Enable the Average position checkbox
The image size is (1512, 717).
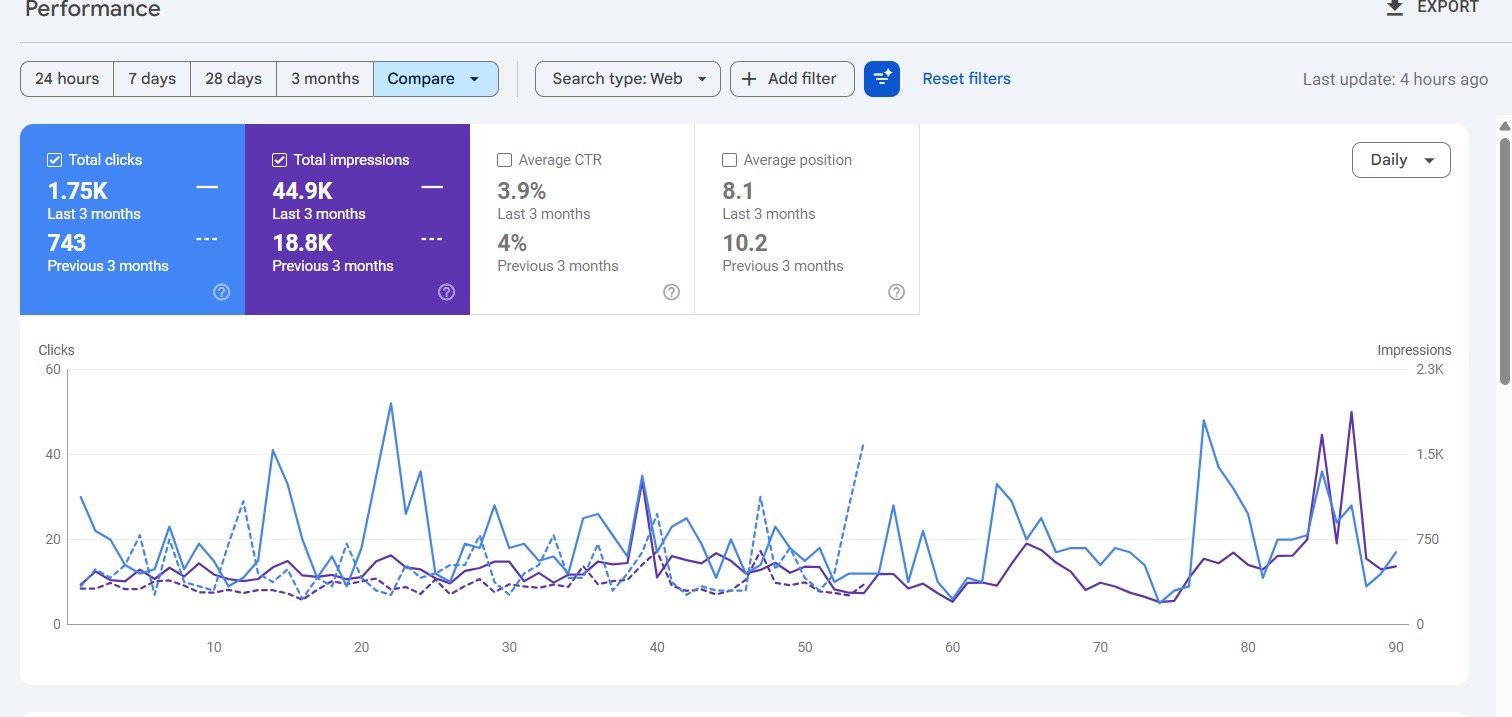(730, 160)
